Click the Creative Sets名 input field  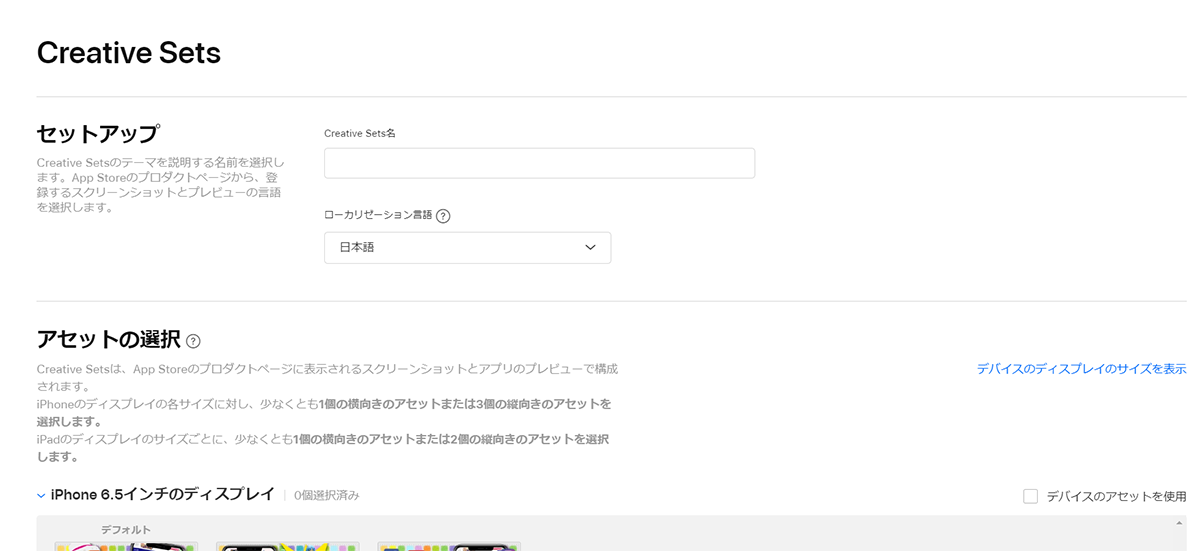click(539, 163)
